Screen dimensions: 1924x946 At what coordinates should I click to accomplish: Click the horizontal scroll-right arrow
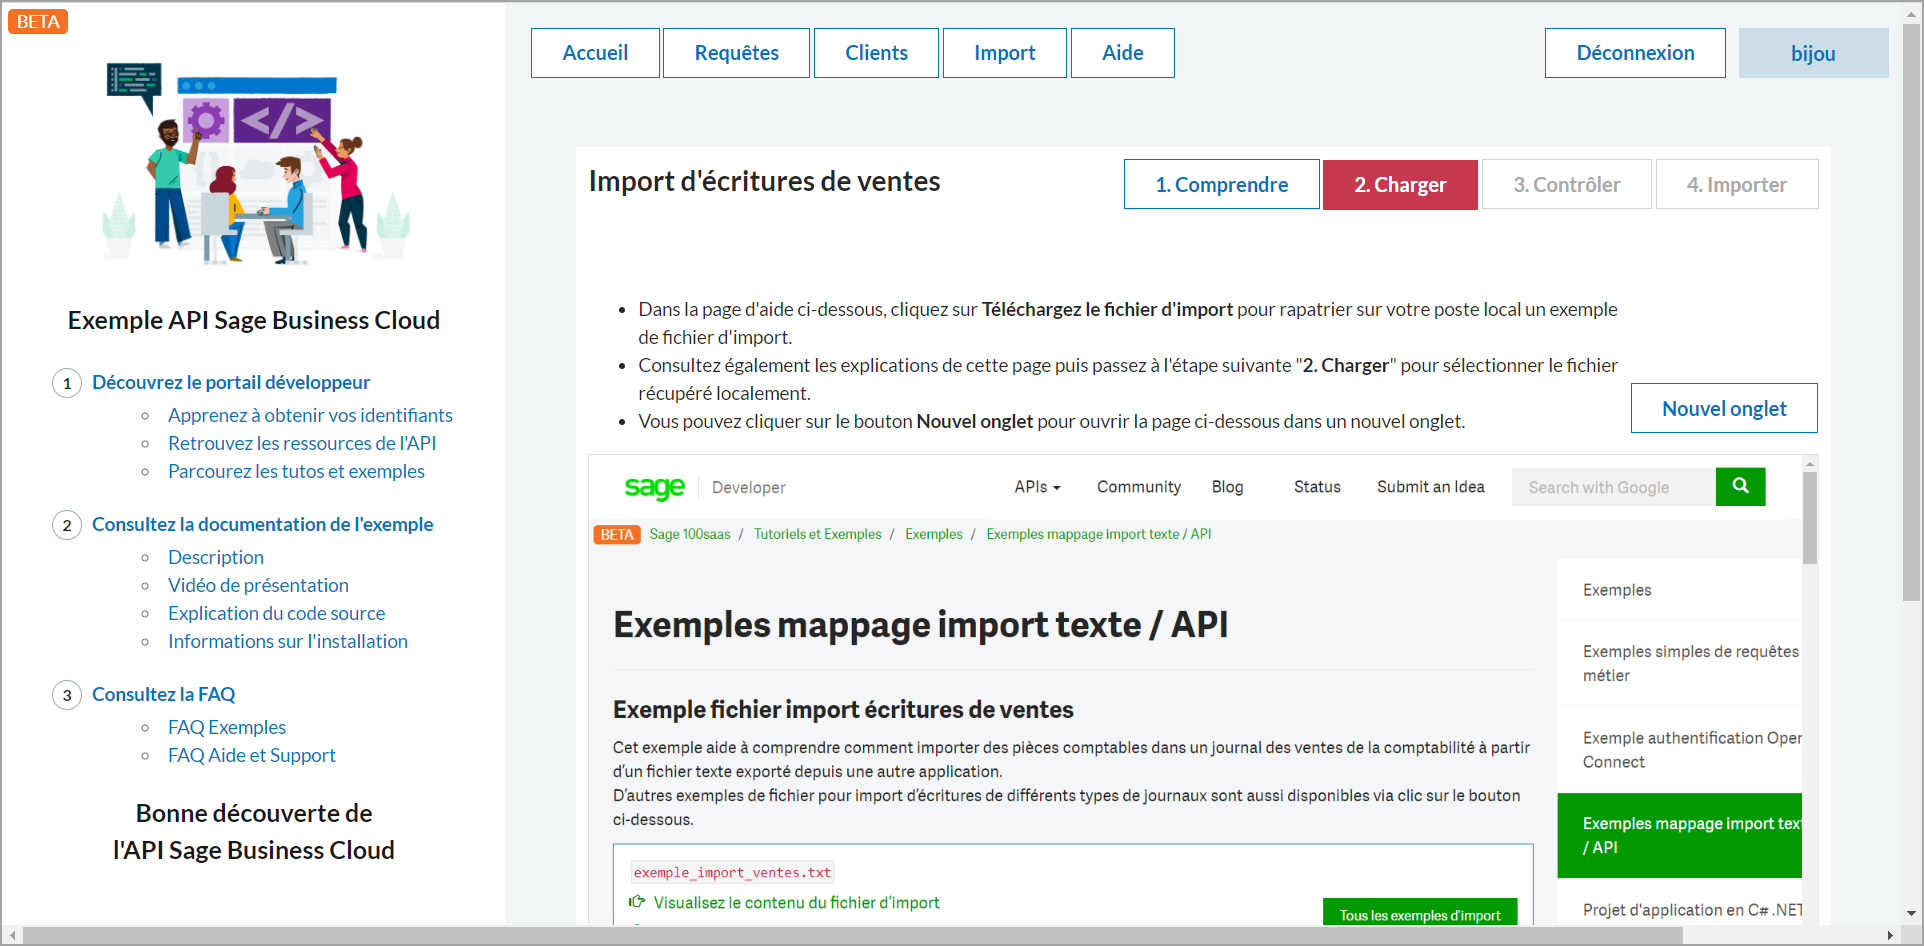click(x=1890, y=936)
